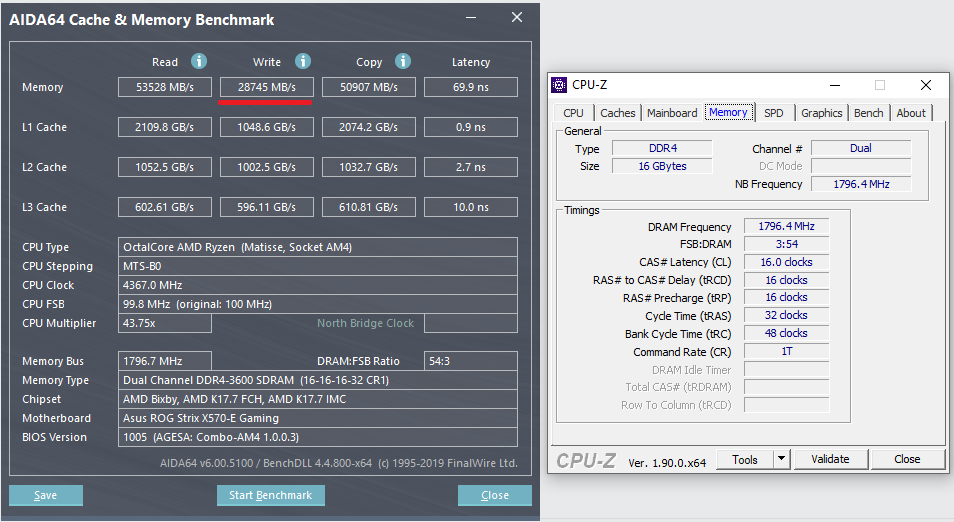The height and width of the screenshot is (522, 954).
Task: Open the Bench tab in CPU-Z
Action: pos(868,113)
